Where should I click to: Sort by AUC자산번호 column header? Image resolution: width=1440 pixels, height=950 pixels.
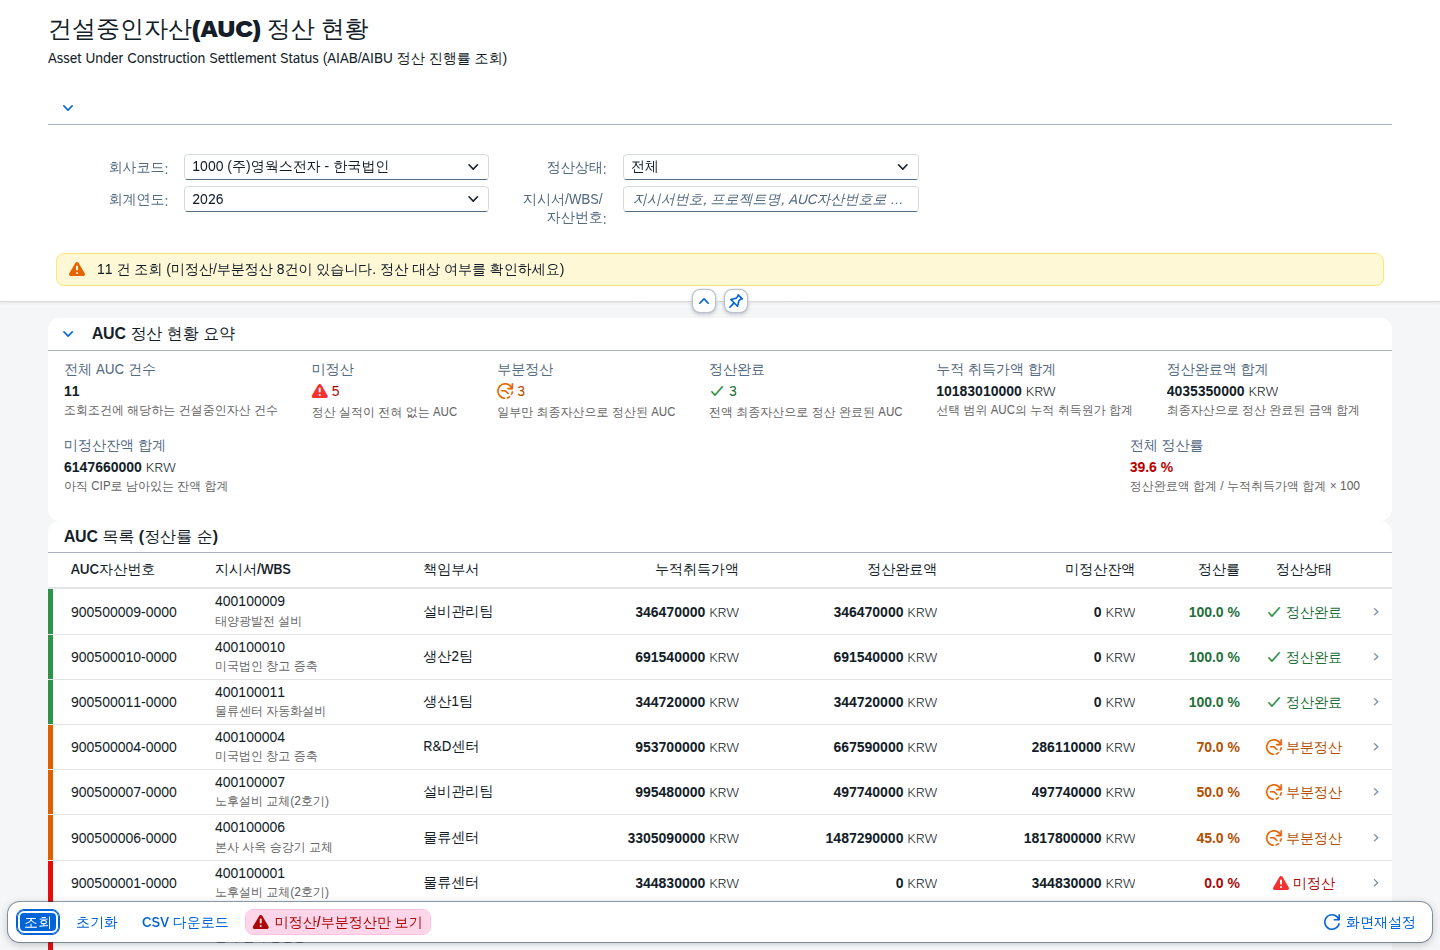[x=113, y=570]
